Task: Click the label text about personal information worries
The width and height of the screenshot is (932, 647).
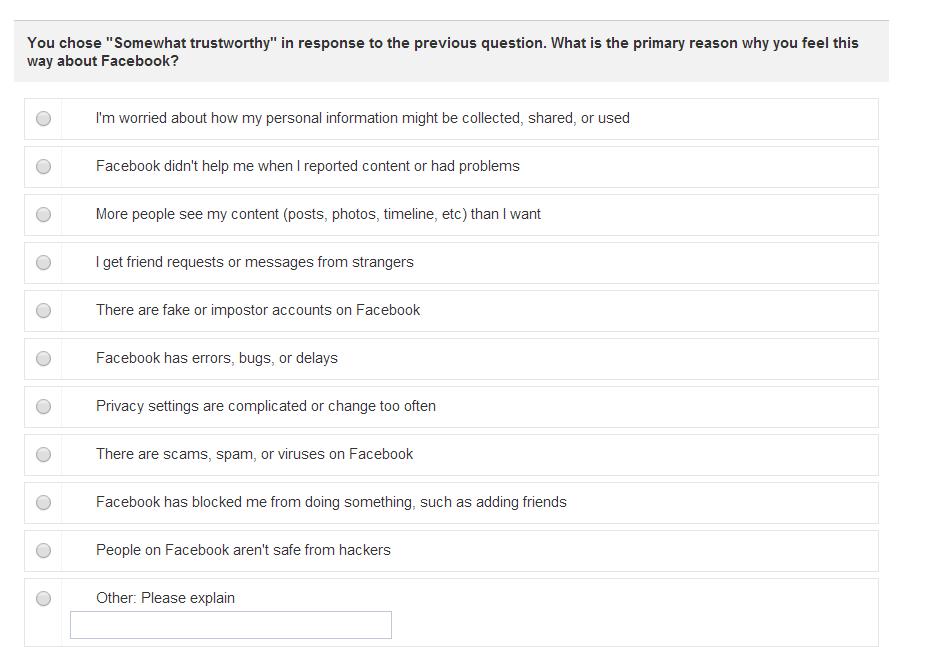Action: 362,118
